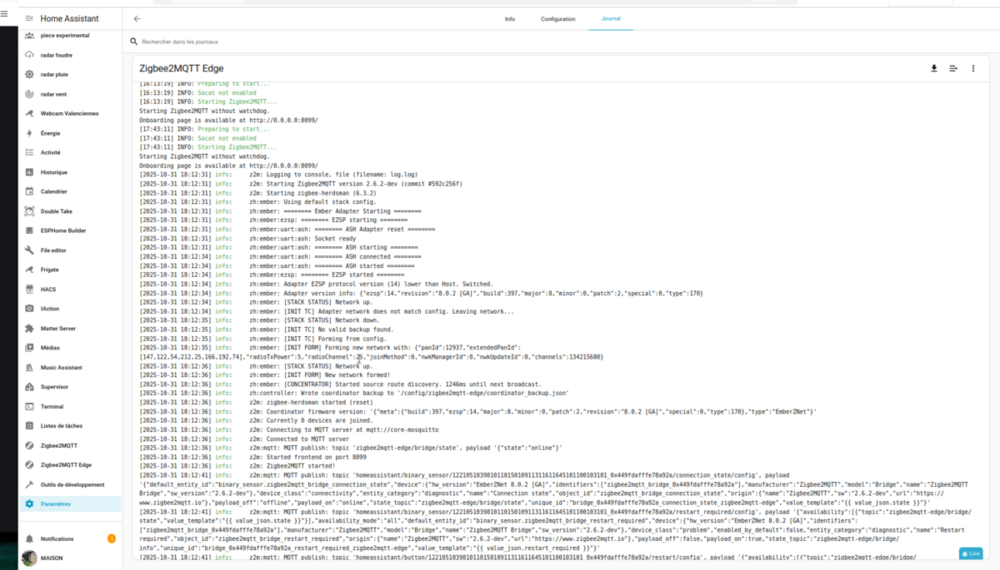1000x570 pixels.
Task: Open radar foudre icon
Action: coord(29,55)
